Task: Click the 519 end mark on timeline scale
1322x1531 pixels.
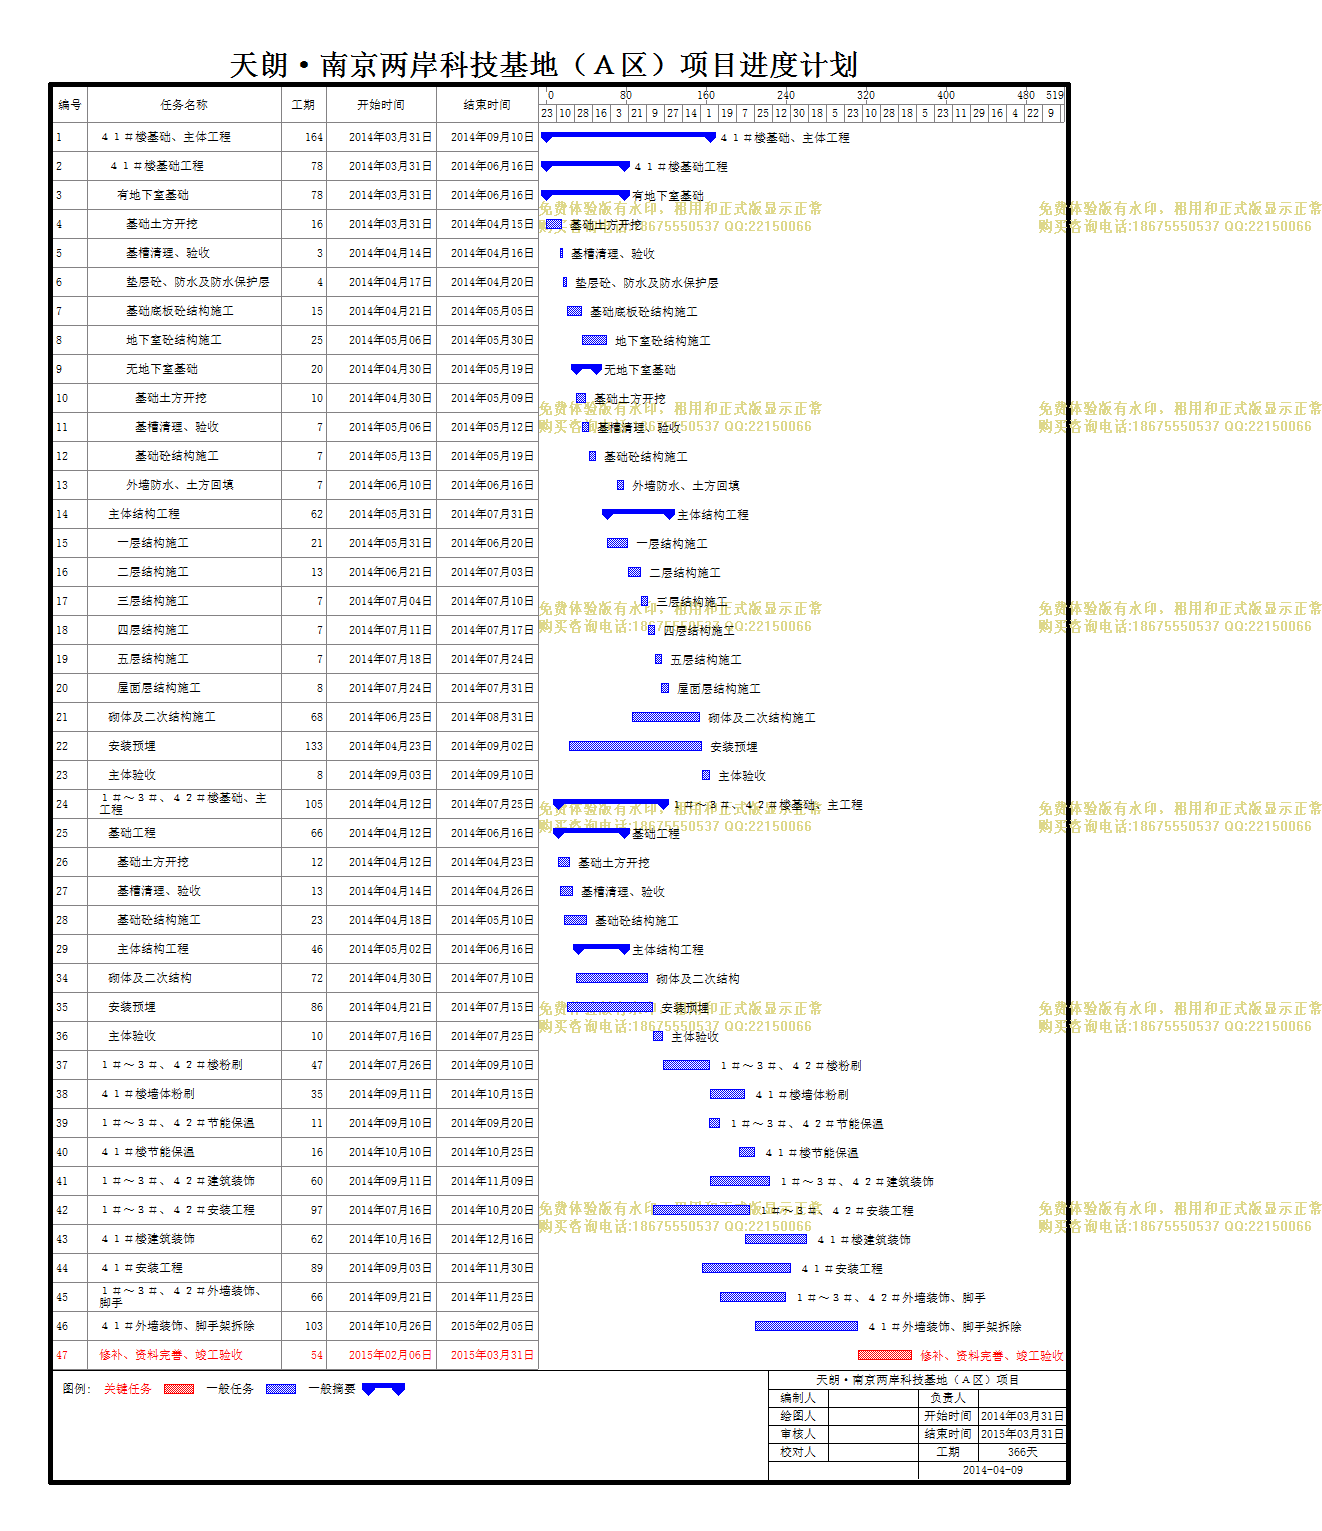Action: point(1055,95)
